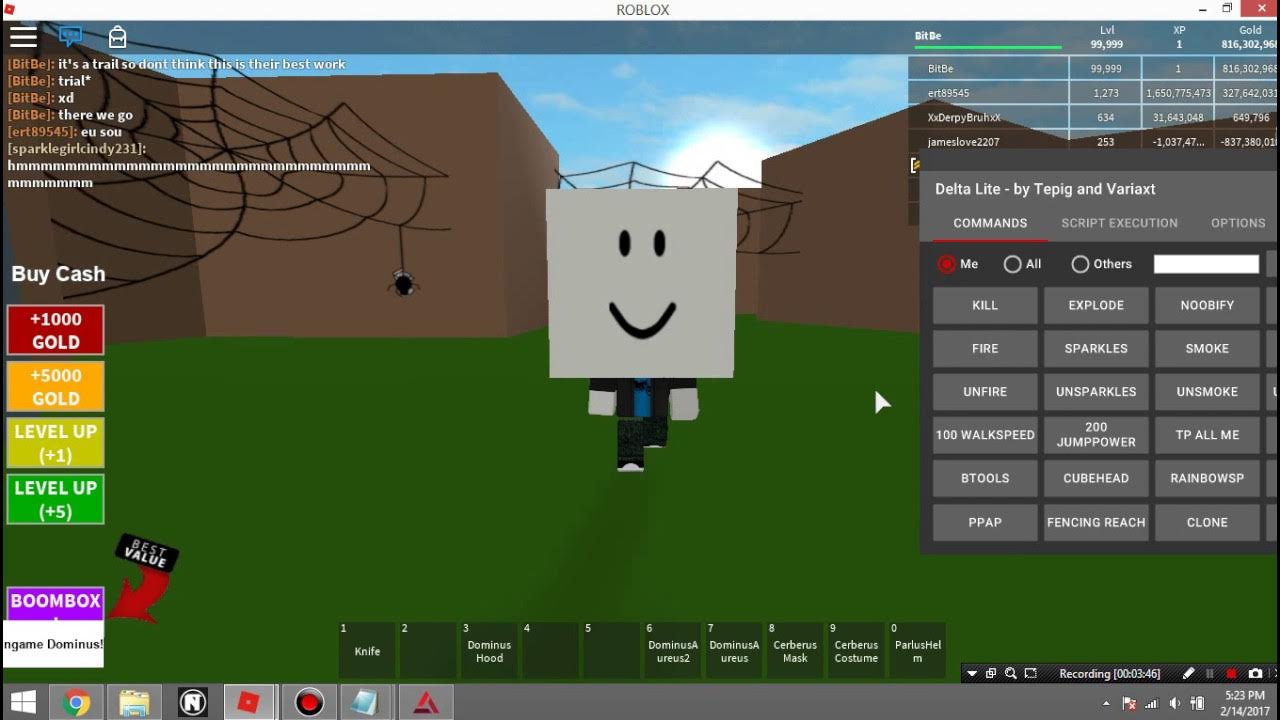Click the EXPLODE command button

(x=1096, y=305)
